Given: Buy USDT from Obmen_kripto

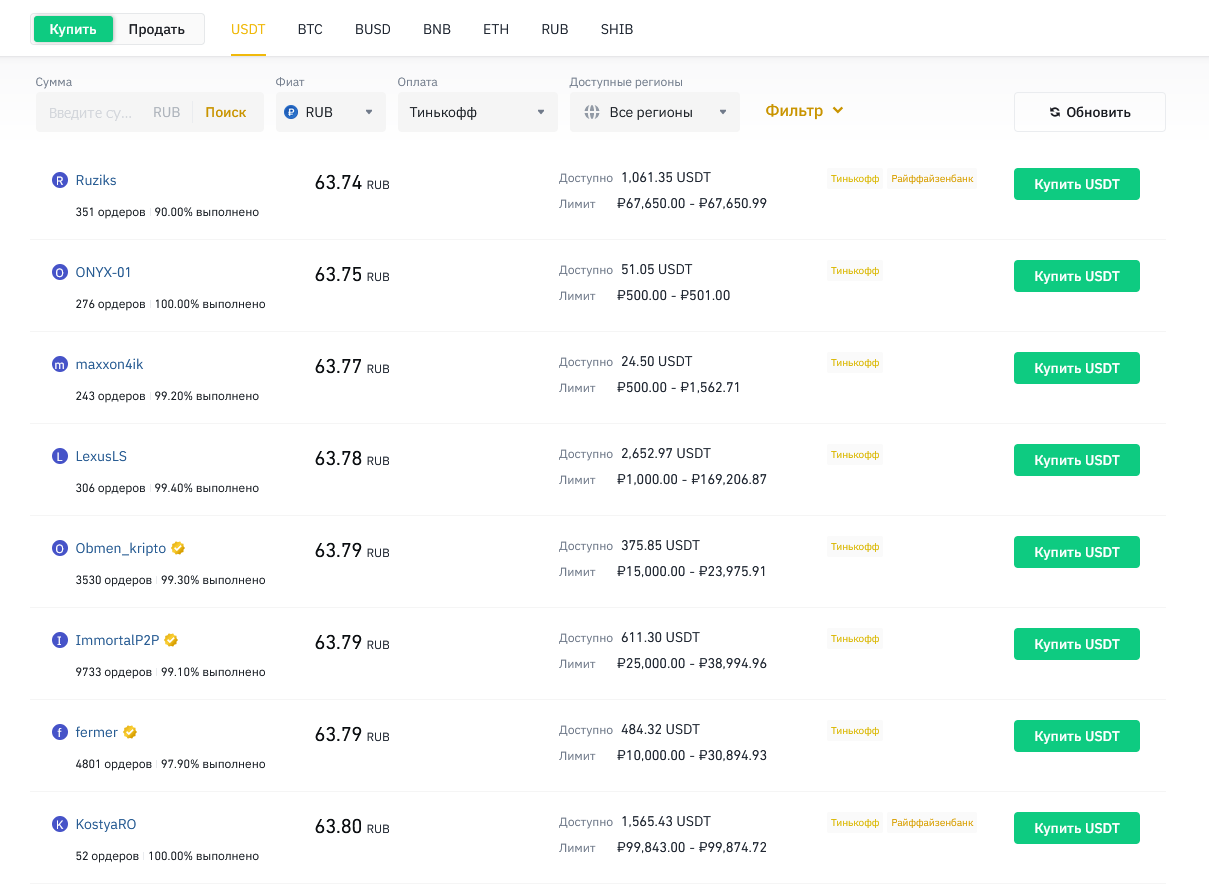Looking at the screenshot, I should (x=1077, y=552).
